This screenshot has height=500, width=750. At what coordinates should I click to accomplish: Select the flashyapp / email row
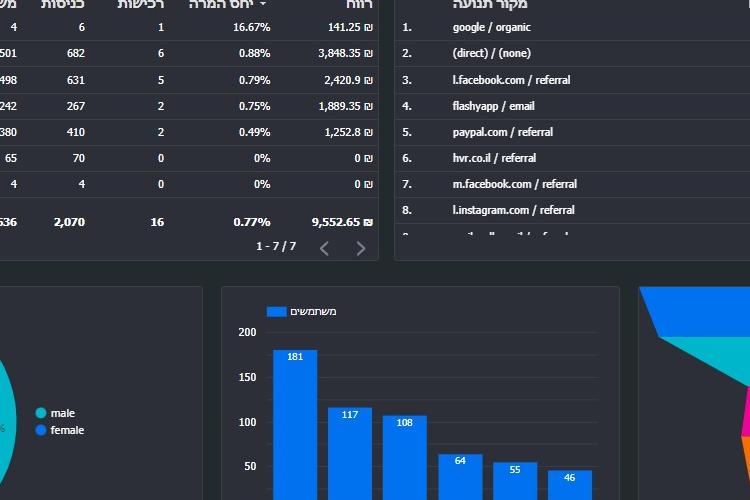pyautogui.click(x=572, y=106)
